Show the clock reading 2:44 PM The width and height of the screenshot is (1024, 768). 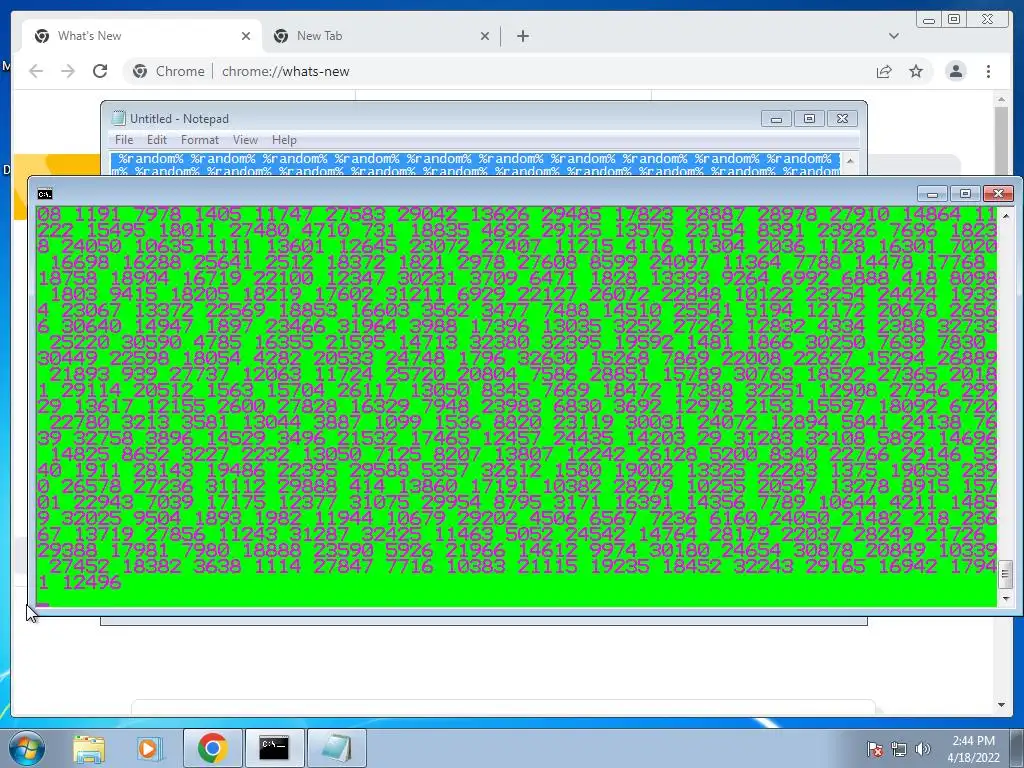[973, 749]
